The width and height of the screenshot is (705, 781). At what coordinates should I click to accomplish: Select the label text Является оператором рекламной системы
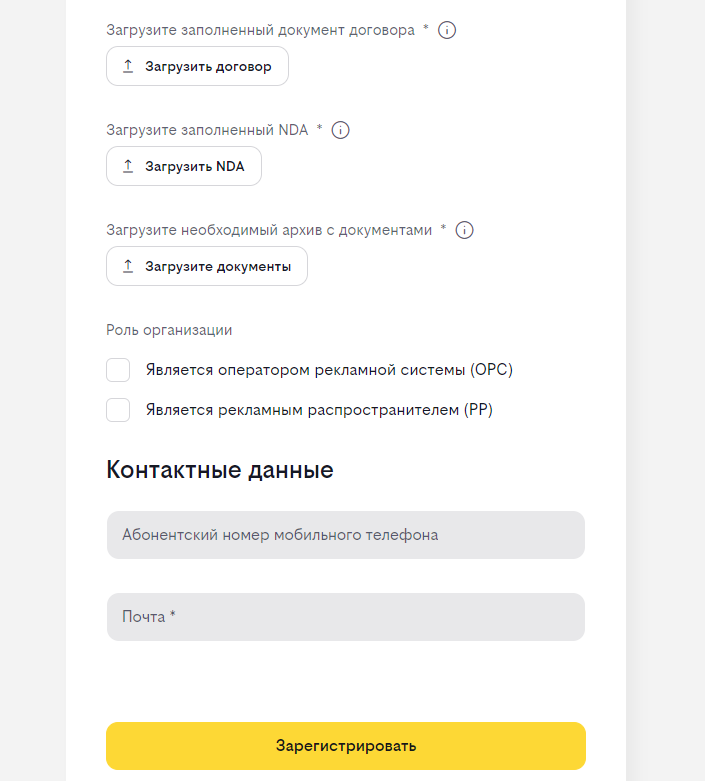click(x=305, y=370)
